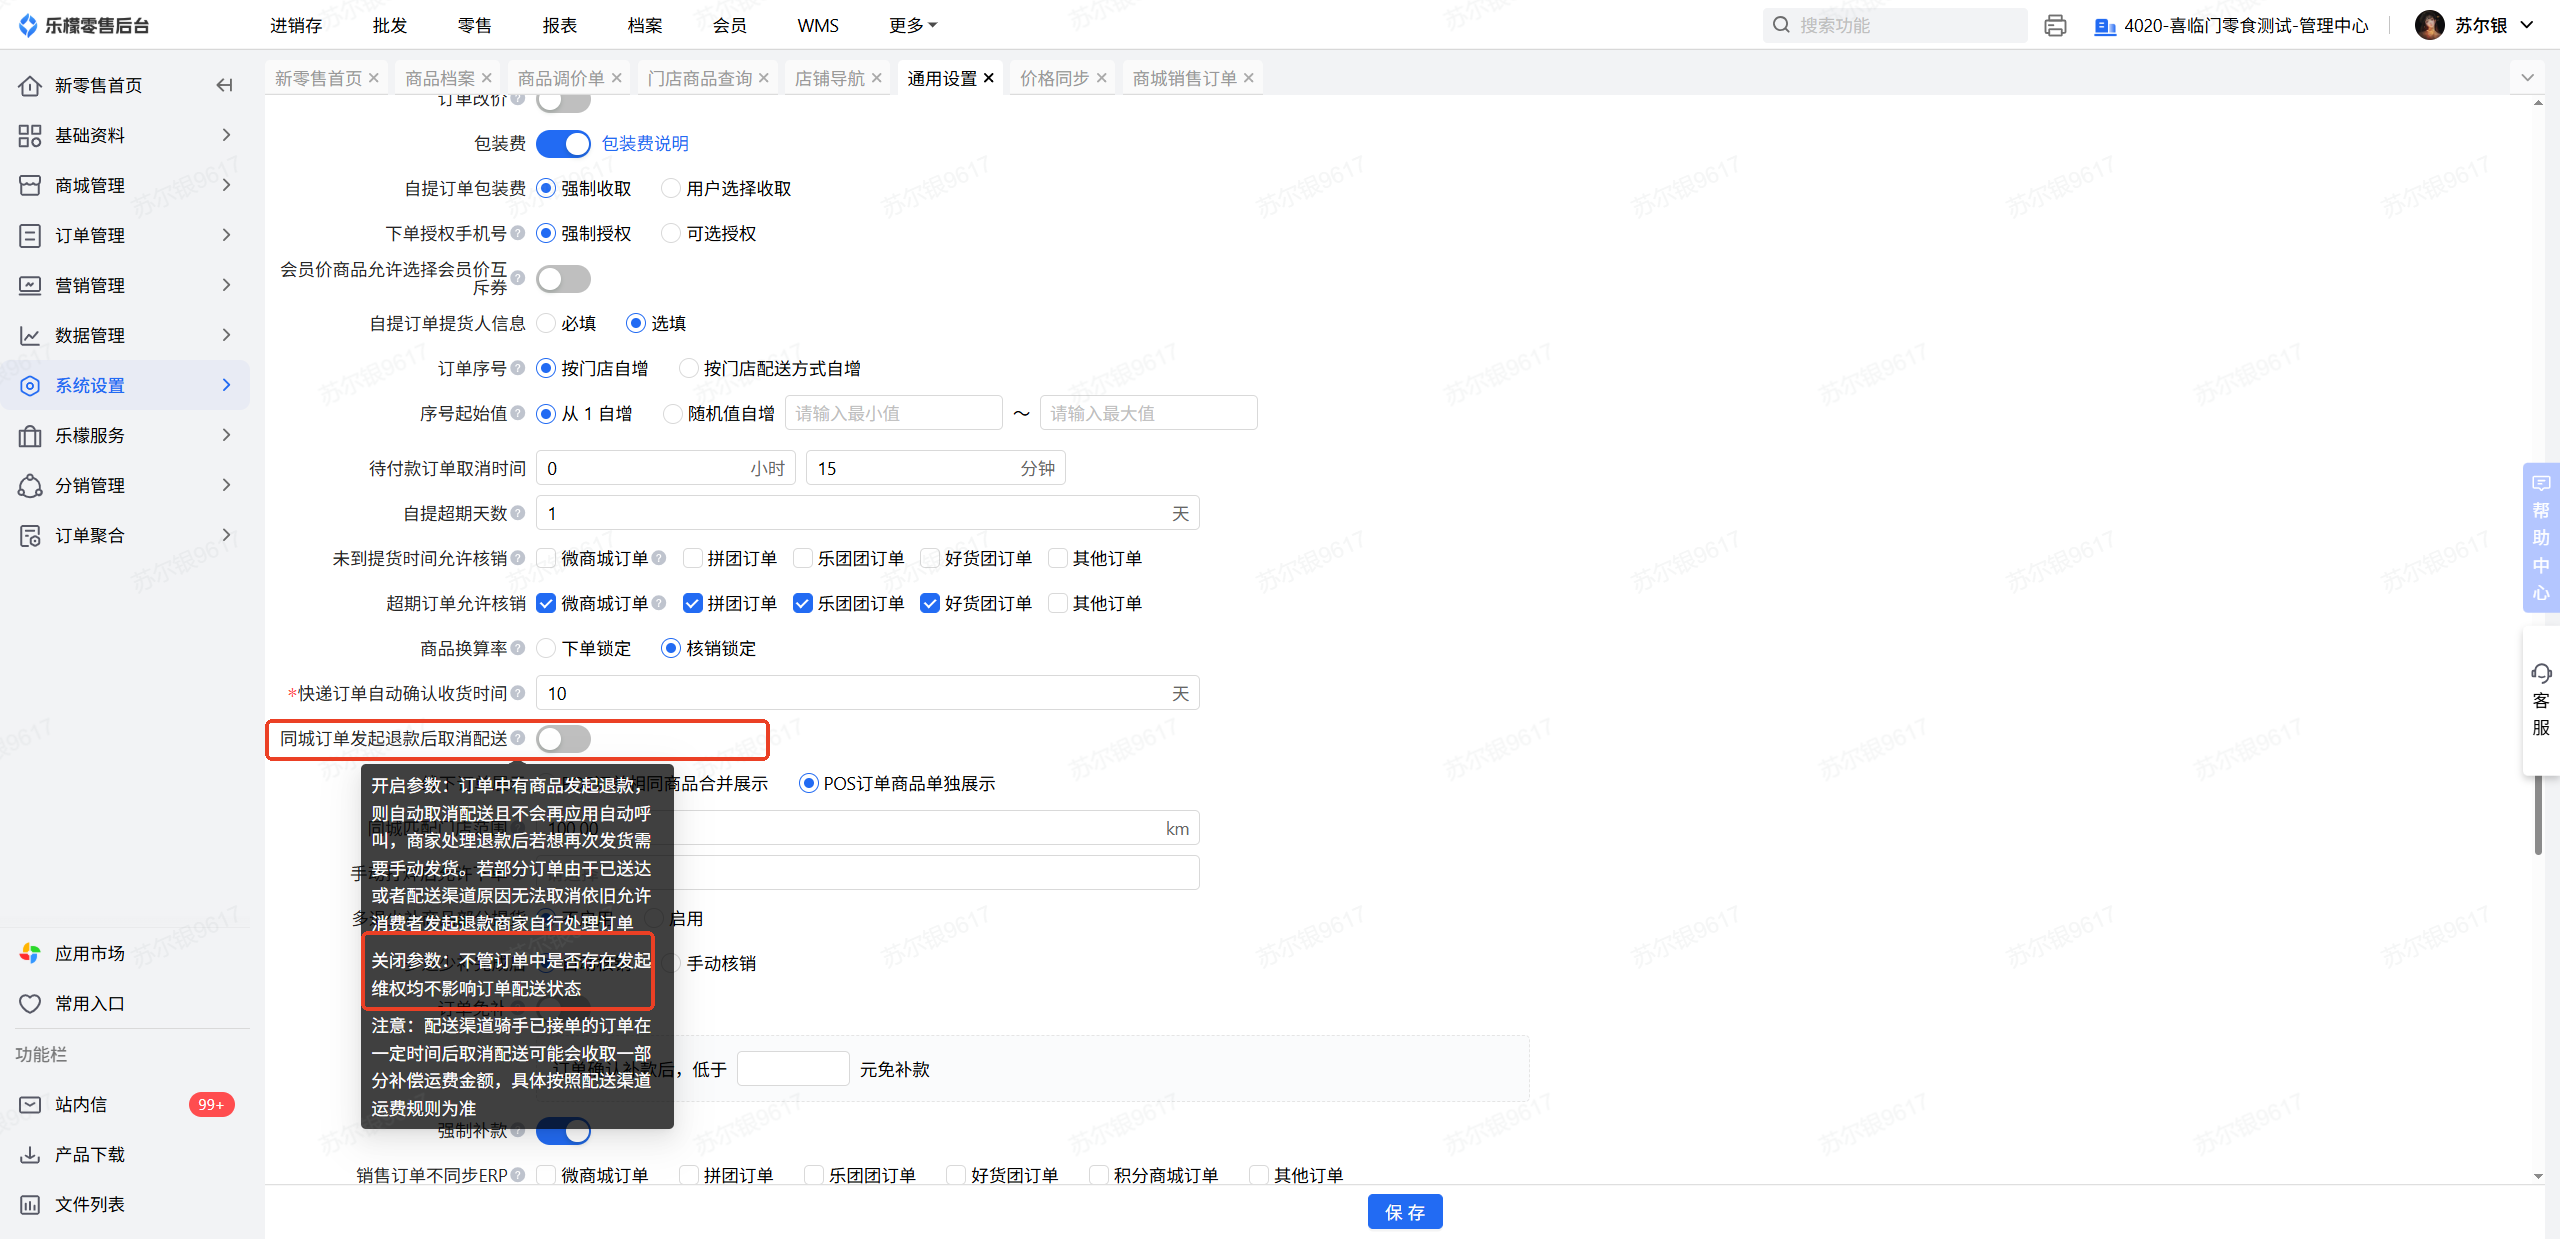Viewport: 2560px width, 1239px height.
Task: Click the 文件列表 sidebar icon
Action: point(30,1204)
